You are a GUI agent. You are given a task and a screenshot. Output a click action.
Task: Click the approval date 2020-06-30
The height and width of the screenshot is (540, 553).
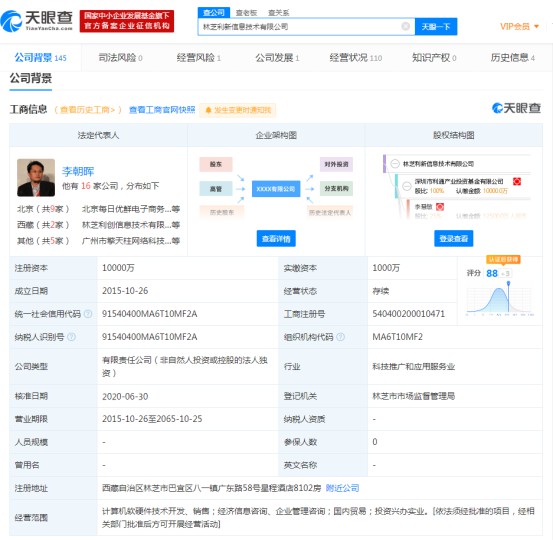[125, 396]
